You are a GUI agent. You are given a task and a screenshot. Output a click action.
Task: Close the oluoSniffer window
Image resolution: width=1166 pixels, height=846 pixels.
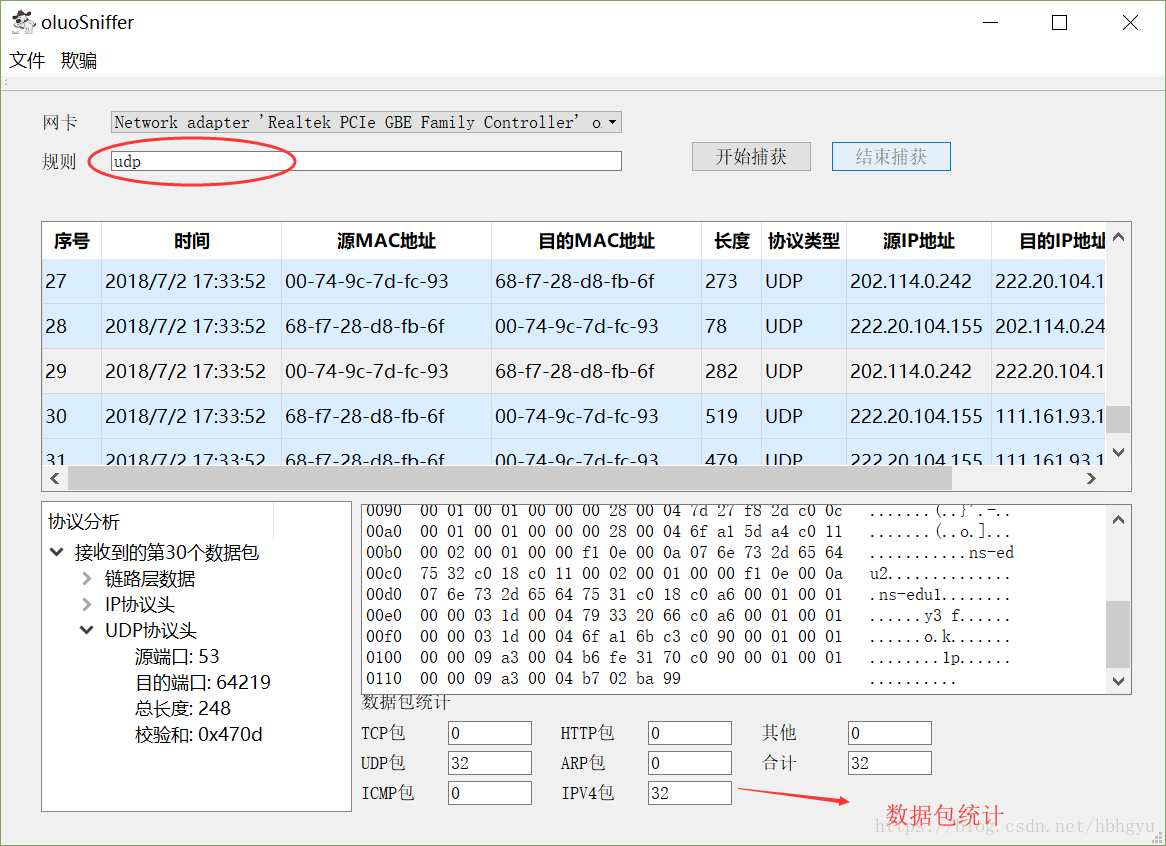click(x=1130, y=22)
